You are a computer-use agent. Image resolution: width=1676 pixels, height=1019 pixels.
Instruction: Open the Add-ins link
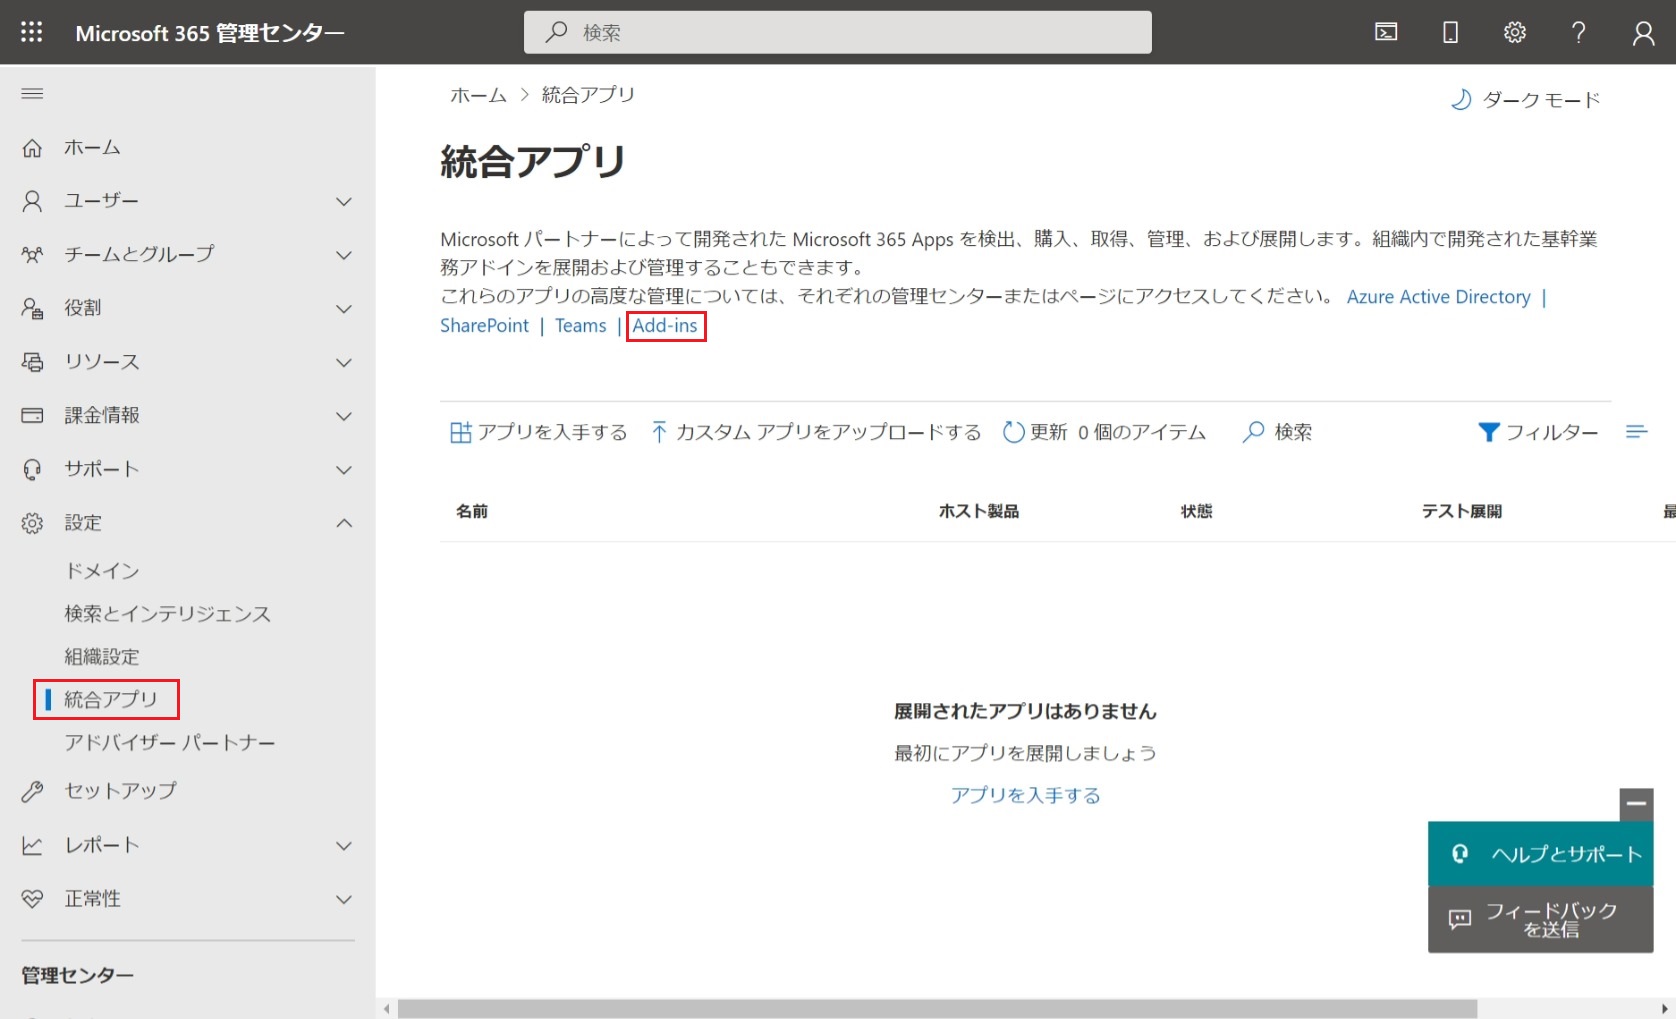tap(665, 326)
